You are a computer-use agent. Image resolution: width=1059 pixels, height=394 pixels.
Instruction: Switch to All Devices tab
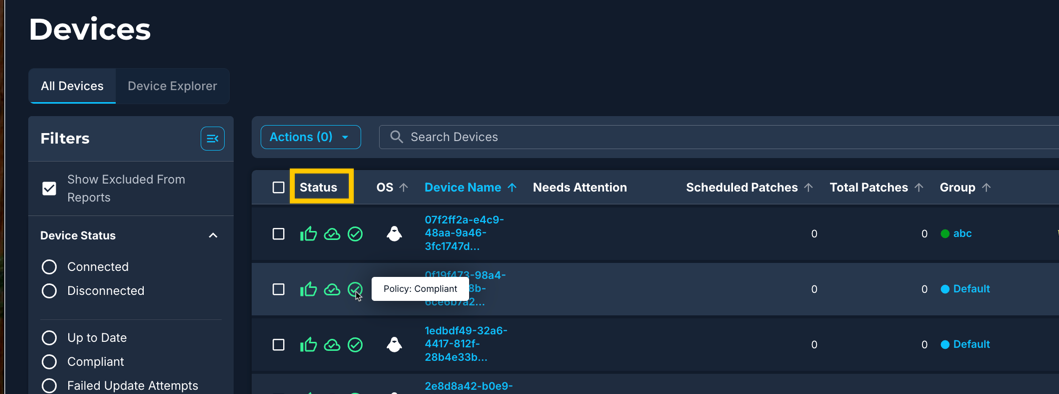coord(72,87)
